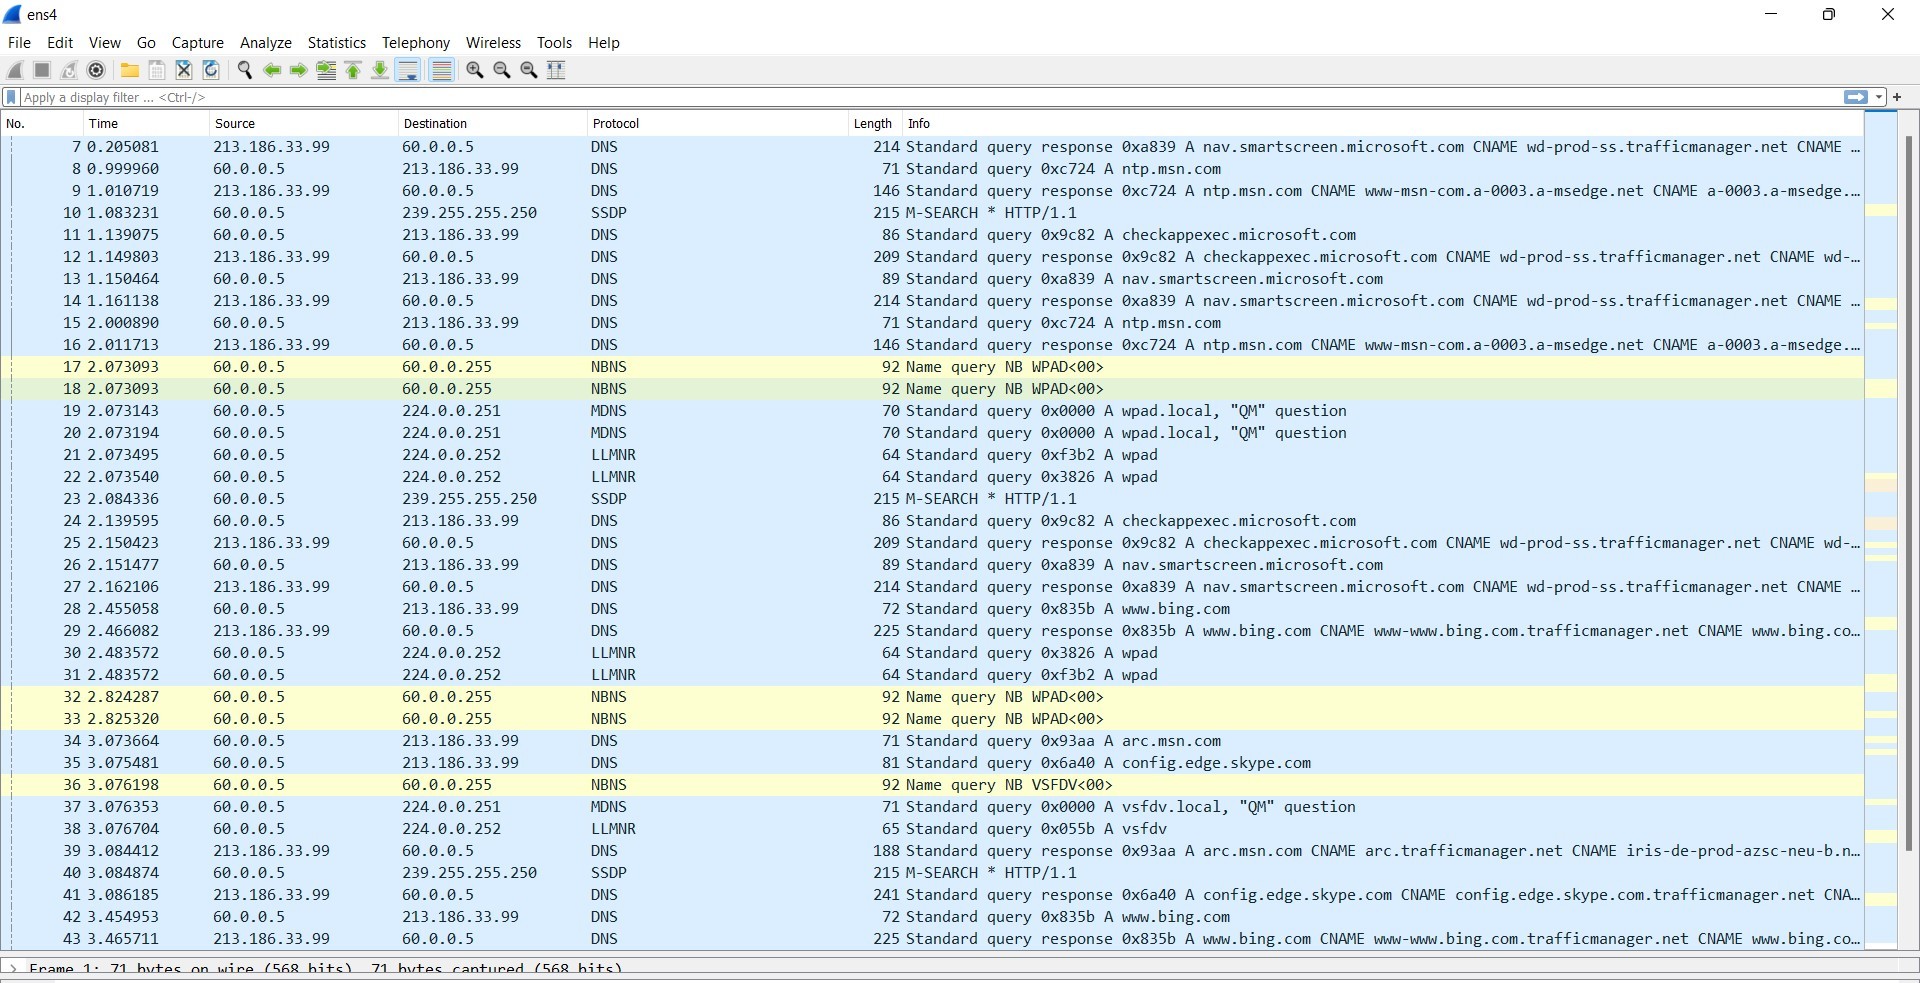
Task: Expand the display filter history dropdown
Action: pyautogui.click(x=1879, y=97)
